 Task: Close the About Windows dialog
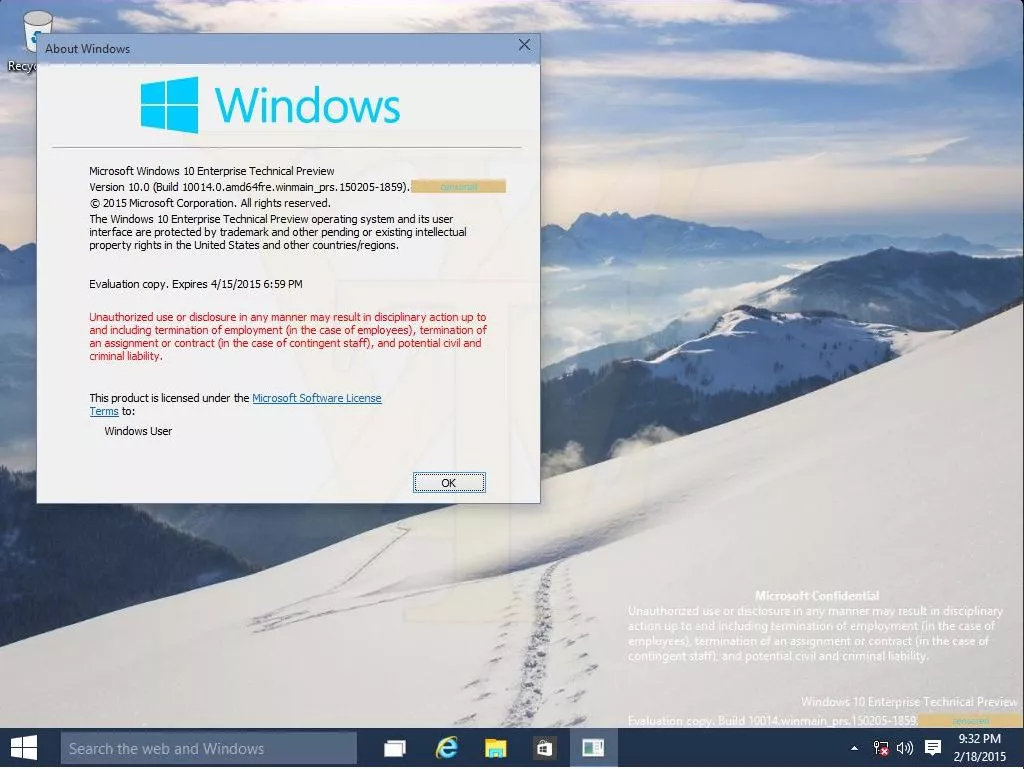pos(524,45)
